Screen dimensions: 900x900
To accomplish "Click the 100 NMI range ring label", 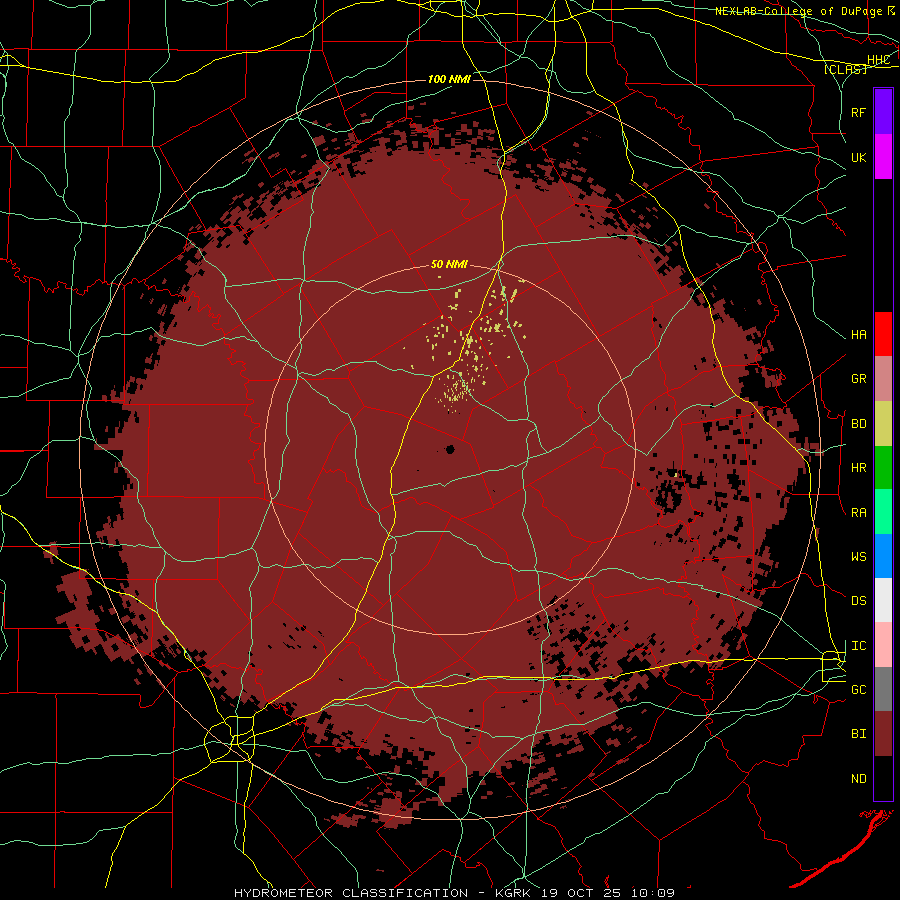I will click(449, 79).
